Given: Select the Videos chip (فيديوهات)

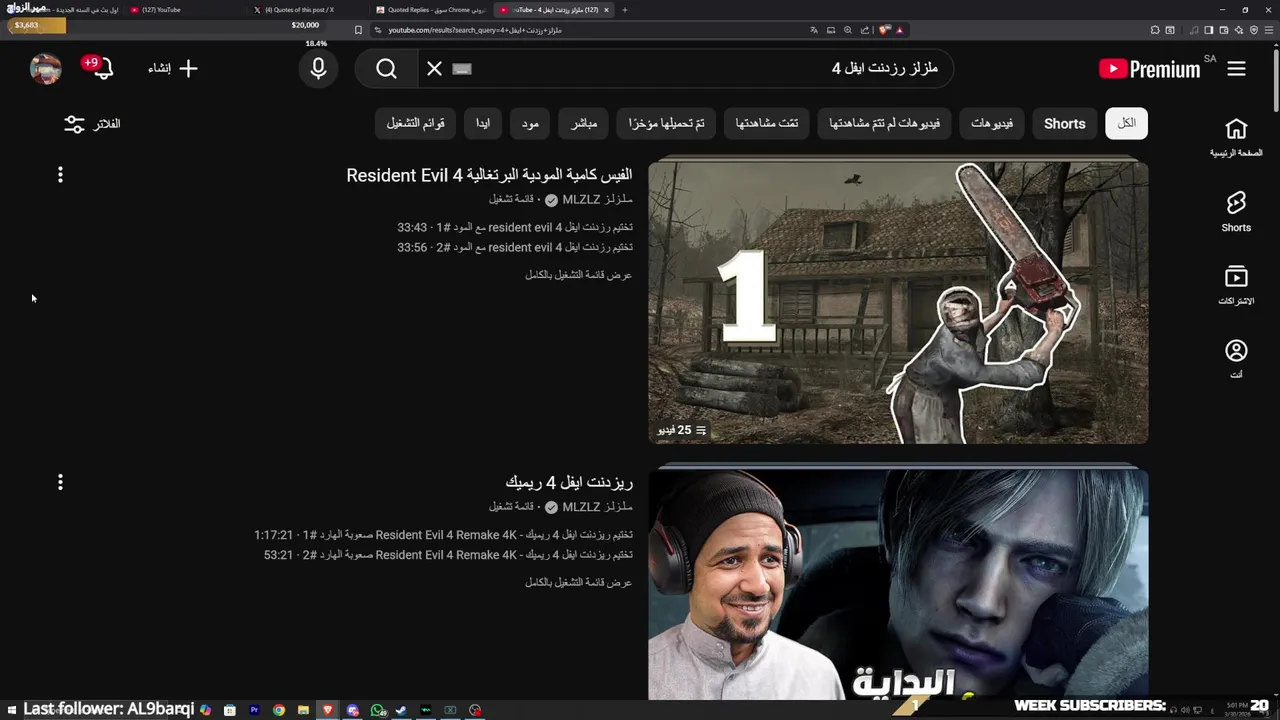Looking at the screenshot, I should (991, 123).
